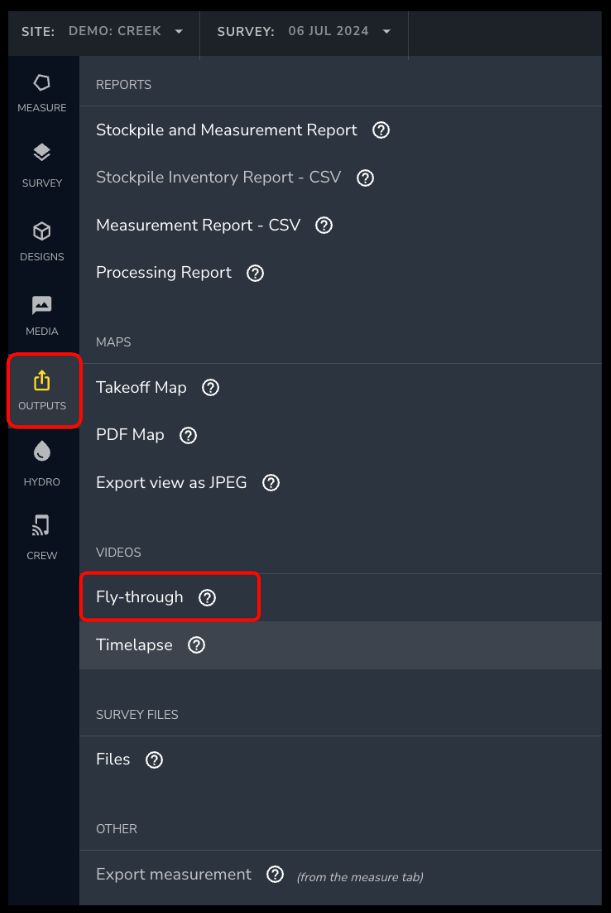Screen dimensions: 611x913
Task: Open the Measure tab in the sidebar
Action: [41, 93]
